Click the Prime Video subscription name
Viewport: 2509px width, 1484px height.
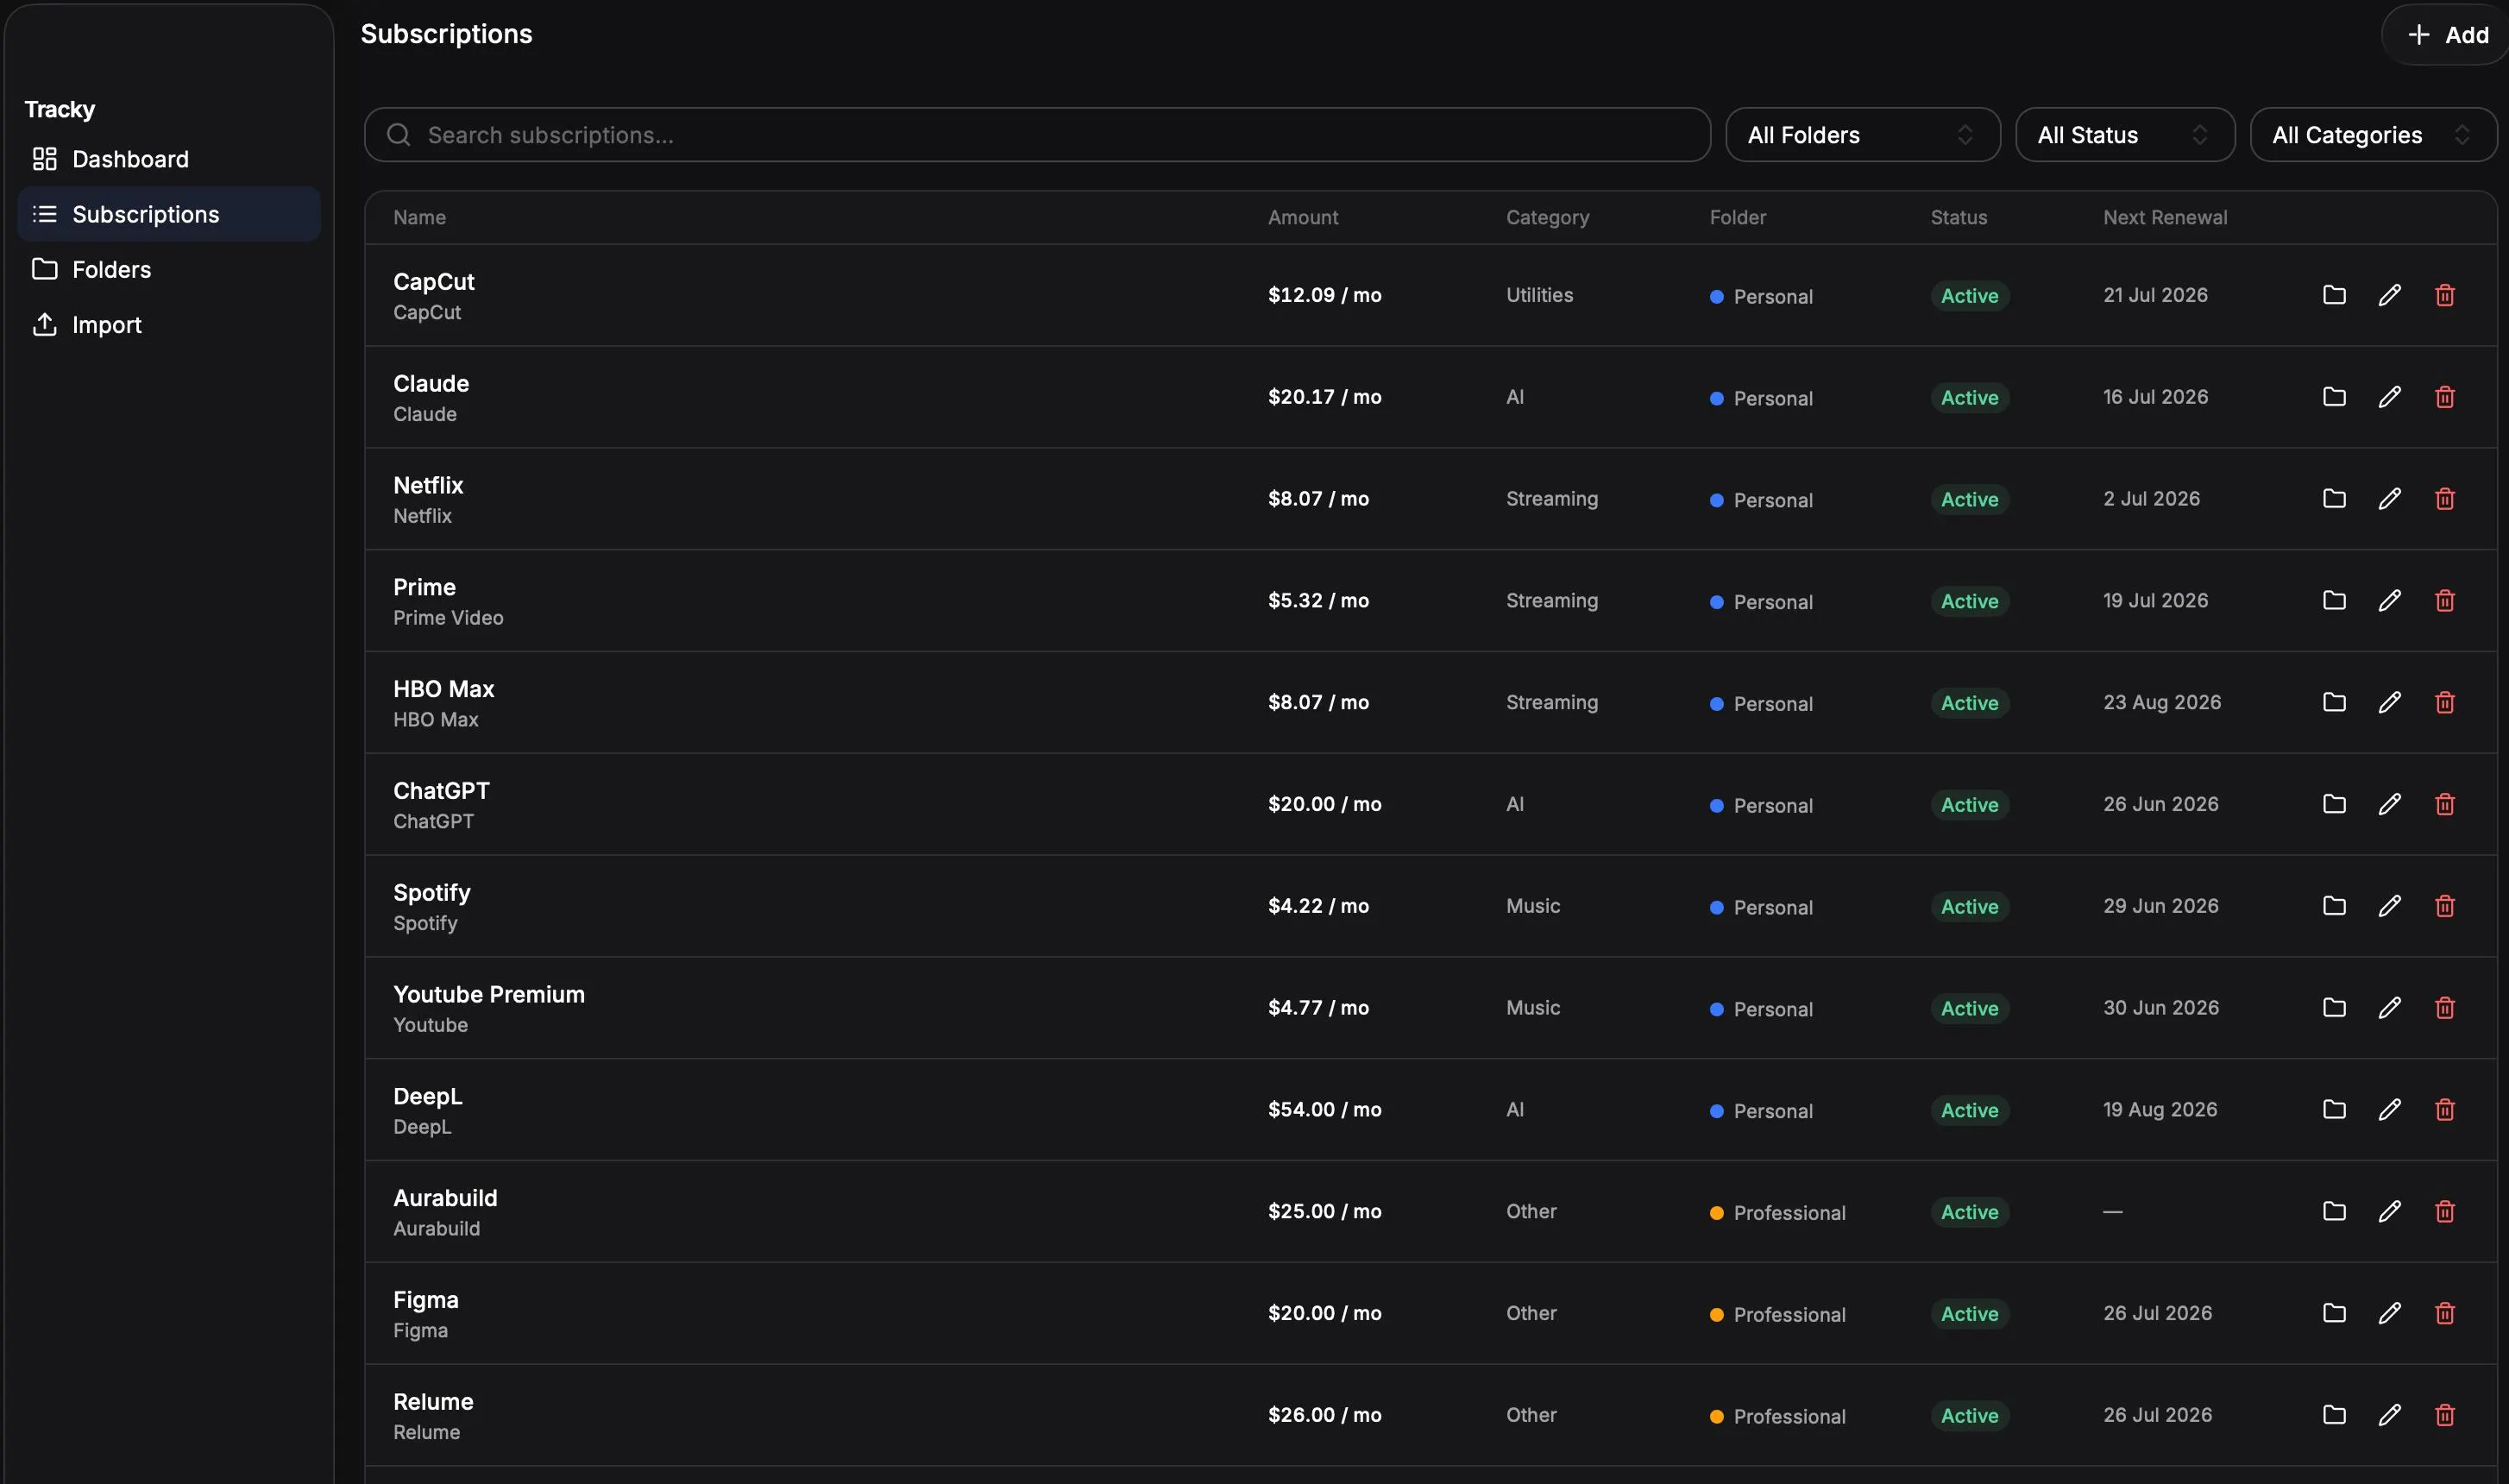click(x=448, y=618)
